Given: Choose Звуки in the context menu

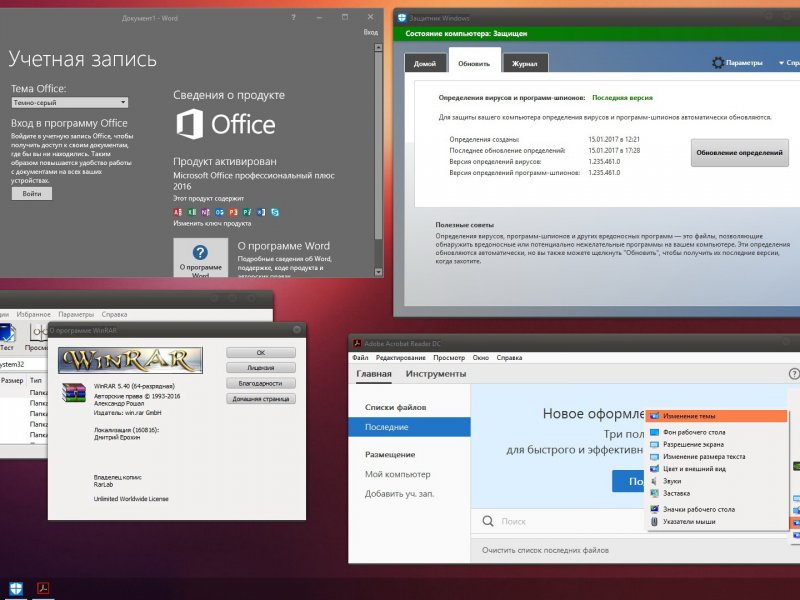Looking at the screenshot, I should [717, 481].
